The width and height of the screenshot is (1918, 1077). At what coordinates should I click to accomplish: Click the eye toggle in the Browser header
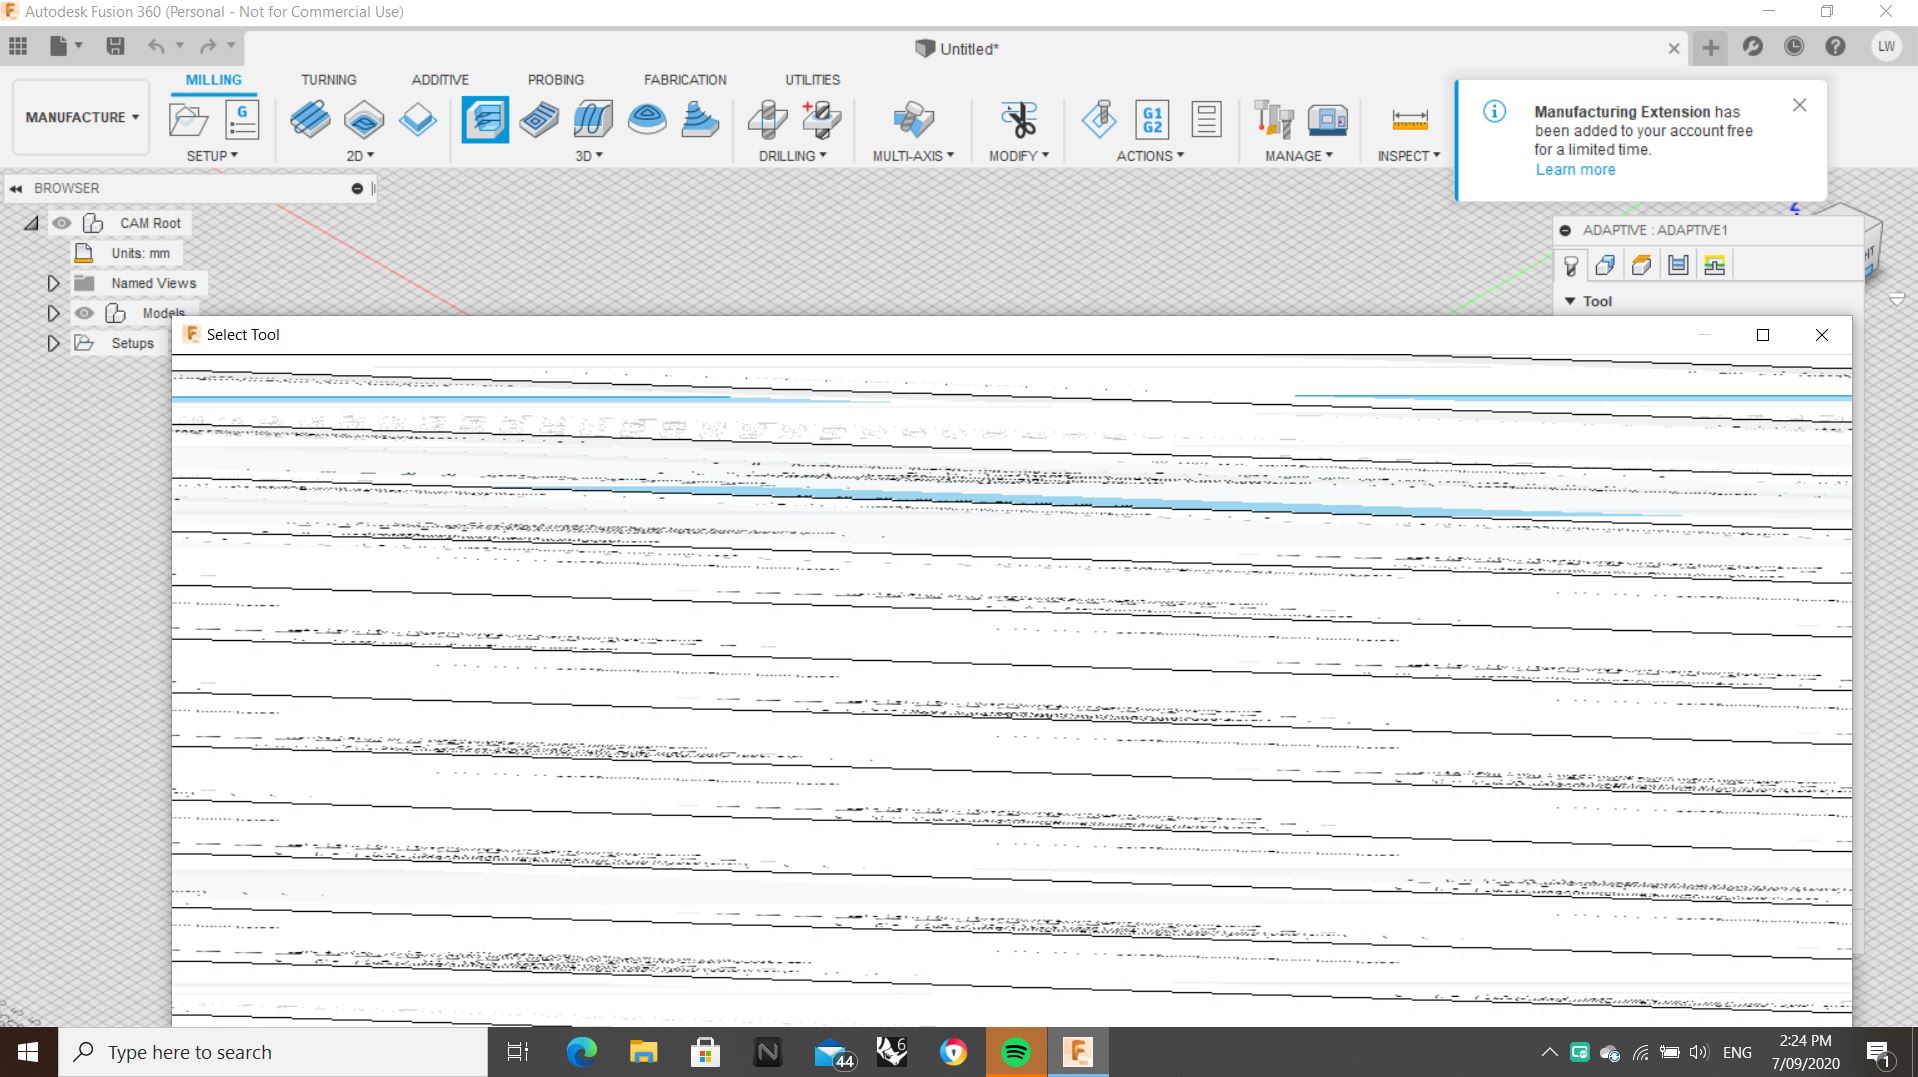[x=356, y=188]
